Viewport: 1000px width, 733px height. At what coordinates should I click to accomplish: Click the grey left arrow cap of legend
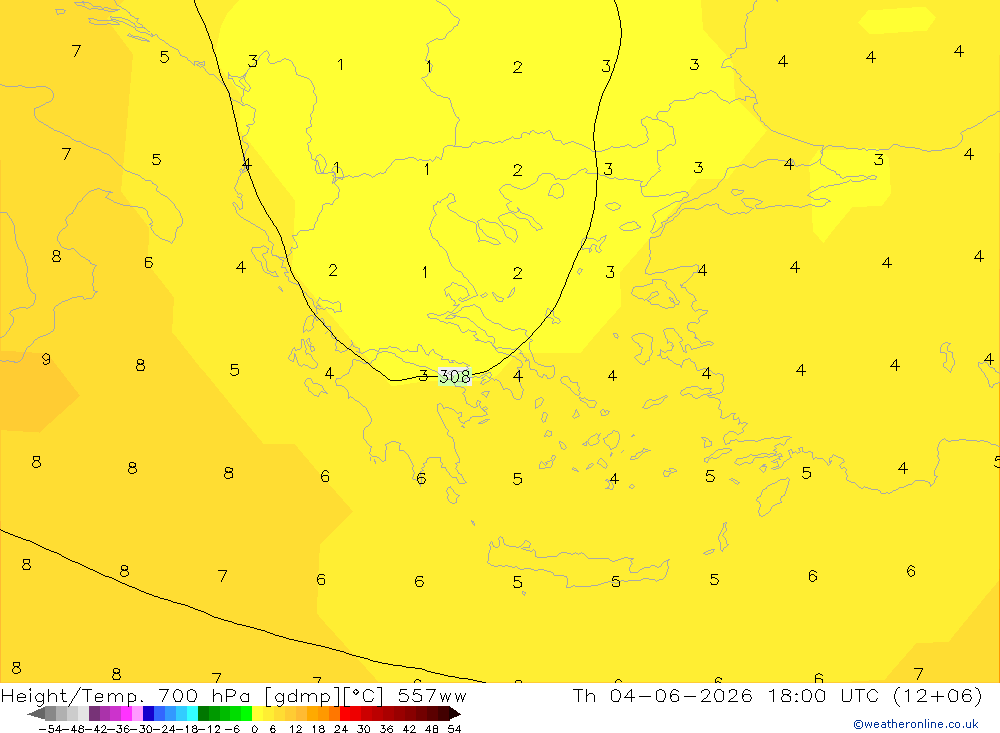pos(36,714)
